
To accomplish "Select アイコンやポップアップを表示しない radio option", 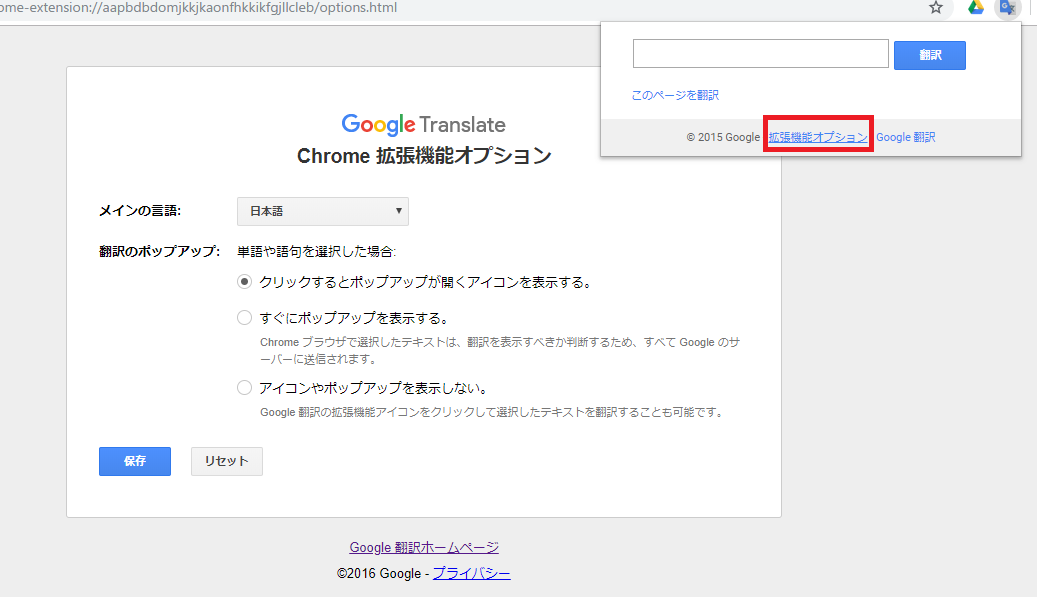I will coord(245,387).
